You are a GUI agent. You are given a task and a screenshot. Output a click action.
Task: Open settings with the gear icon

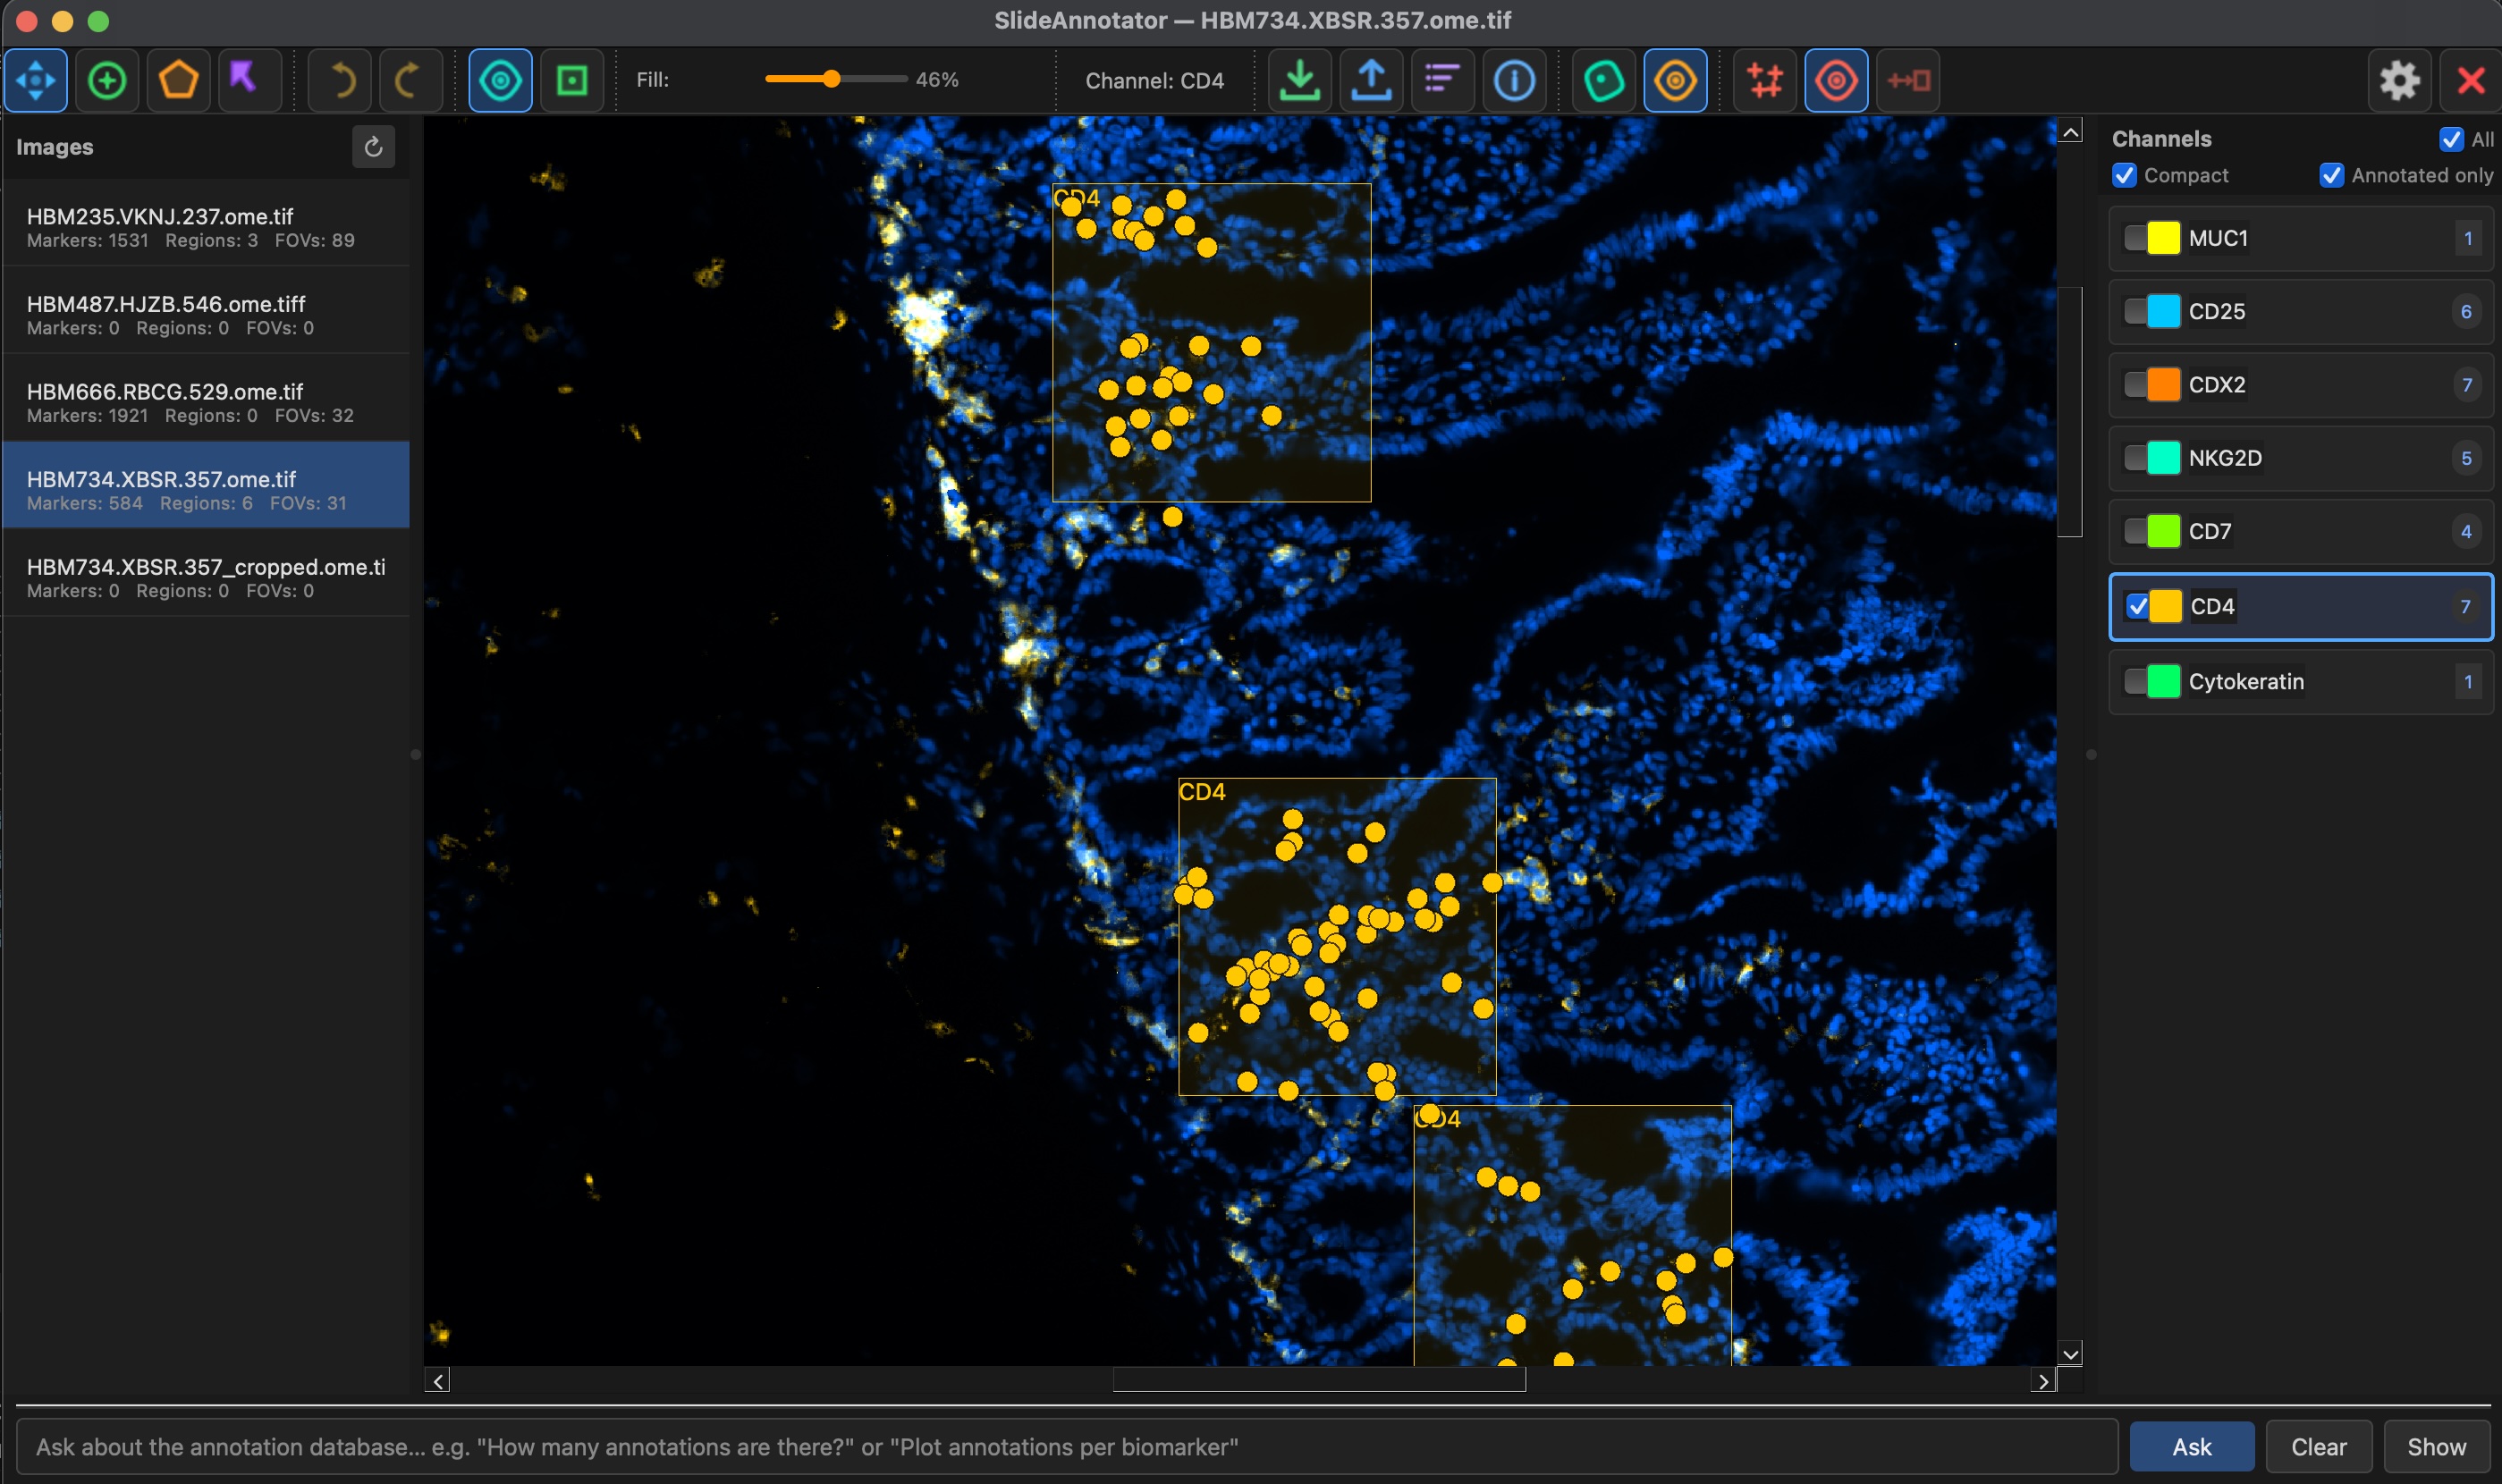click(2399, 80)
